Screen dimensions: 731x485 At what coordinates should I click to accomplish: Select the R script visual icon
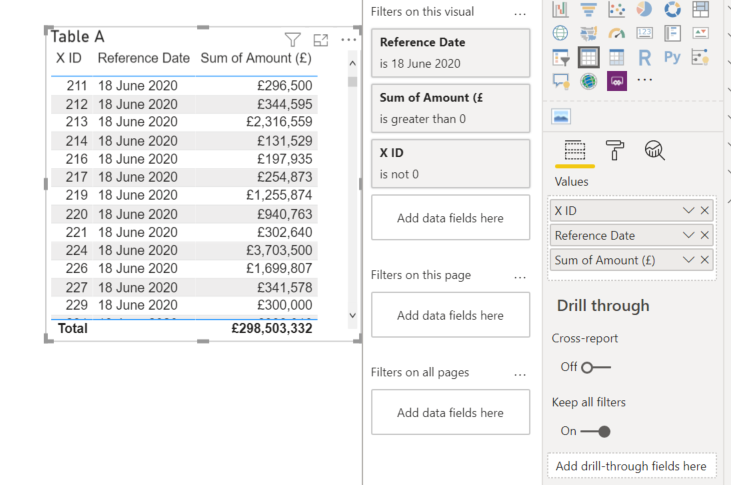644,58
